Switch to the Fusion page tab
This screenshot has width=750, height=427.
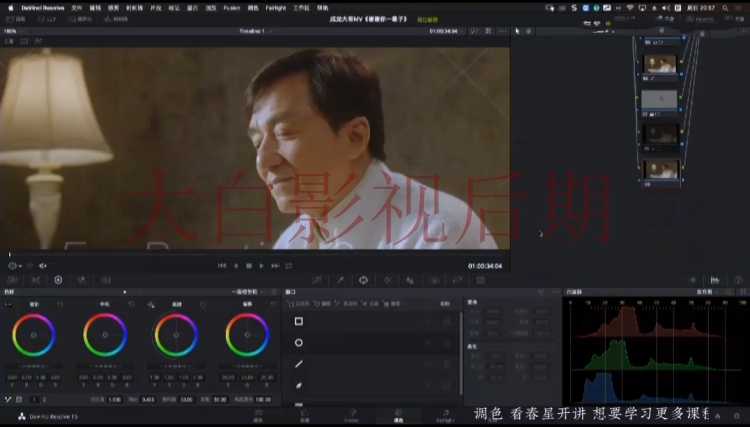tap(352, 416)
